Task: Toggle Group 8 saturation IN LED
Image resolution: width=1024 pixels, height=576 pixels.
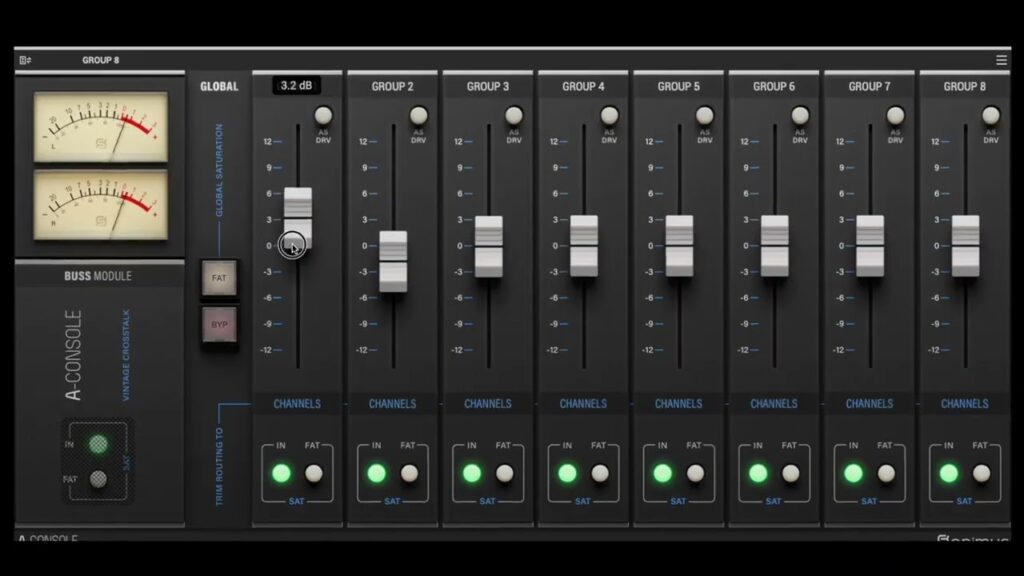Action: (949, 473)
